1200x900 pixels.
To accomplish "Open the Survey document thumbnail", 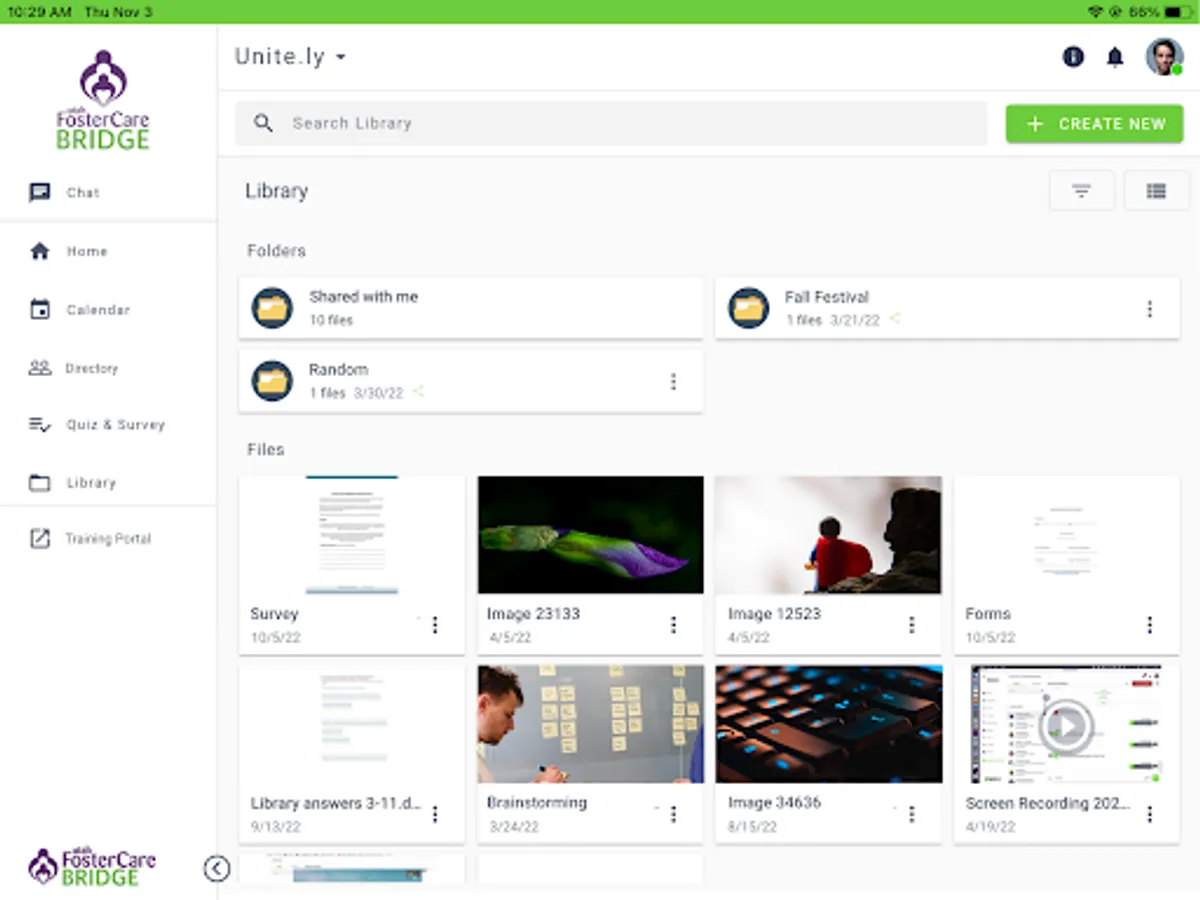I will click(352, 535).
